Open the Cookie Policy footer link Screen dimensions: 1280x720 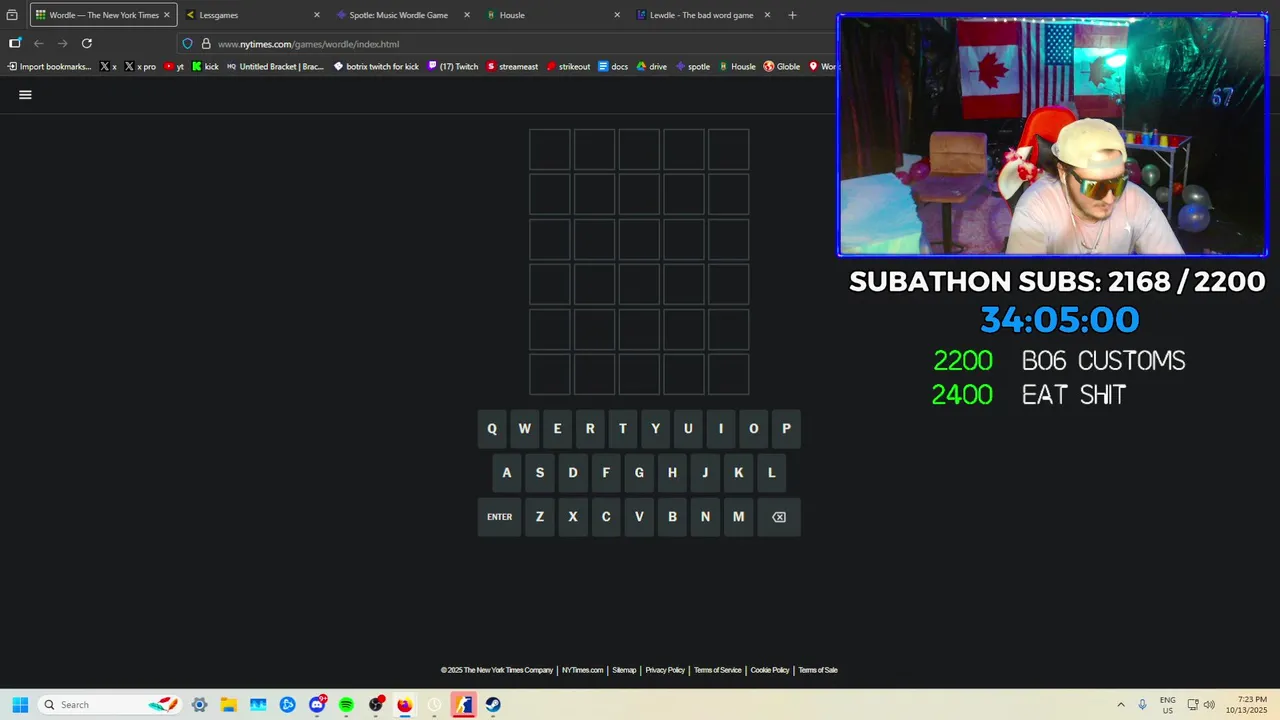click(770, 670)
